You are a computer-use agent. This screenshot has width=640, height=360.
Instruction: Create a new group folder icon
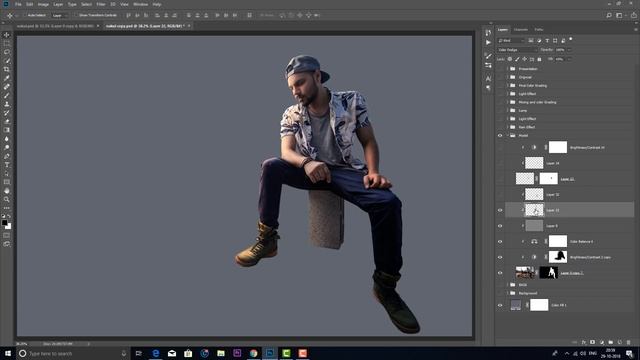[x=611, y=342]
